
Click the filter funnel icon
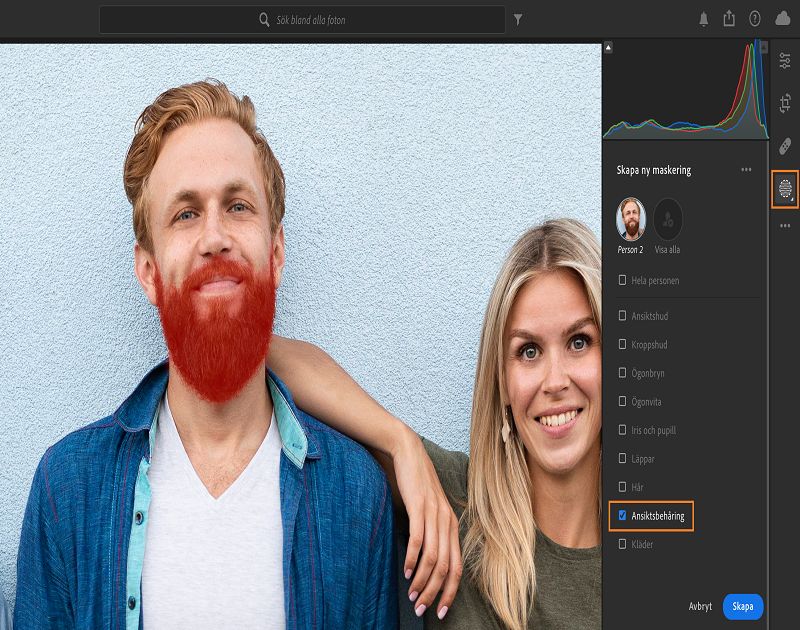click(518, 19)
